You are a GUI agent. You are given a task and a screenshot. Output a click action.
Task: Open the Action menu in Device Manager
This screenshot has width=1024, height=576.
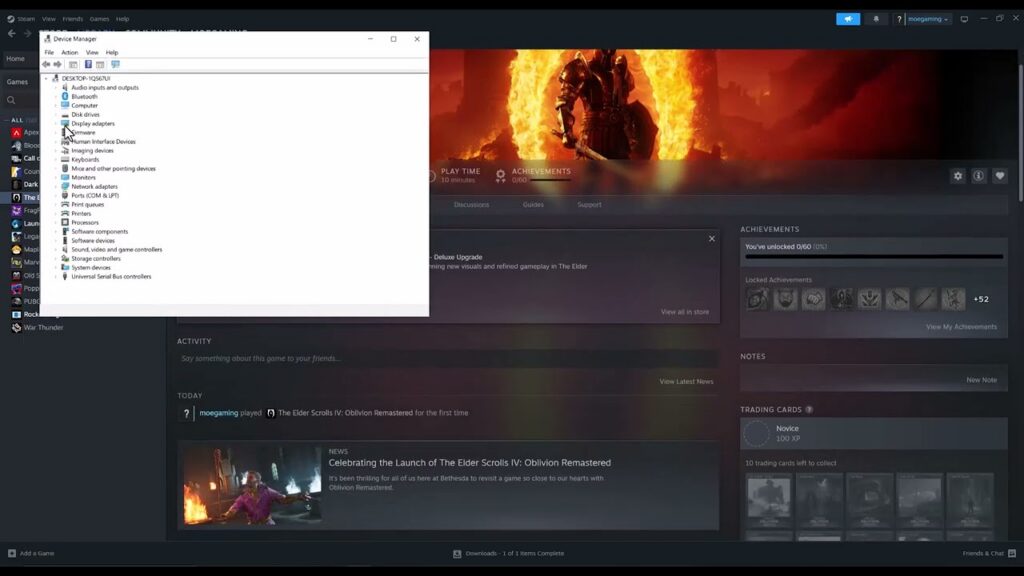pyautogui.click(x=69, y=52)
